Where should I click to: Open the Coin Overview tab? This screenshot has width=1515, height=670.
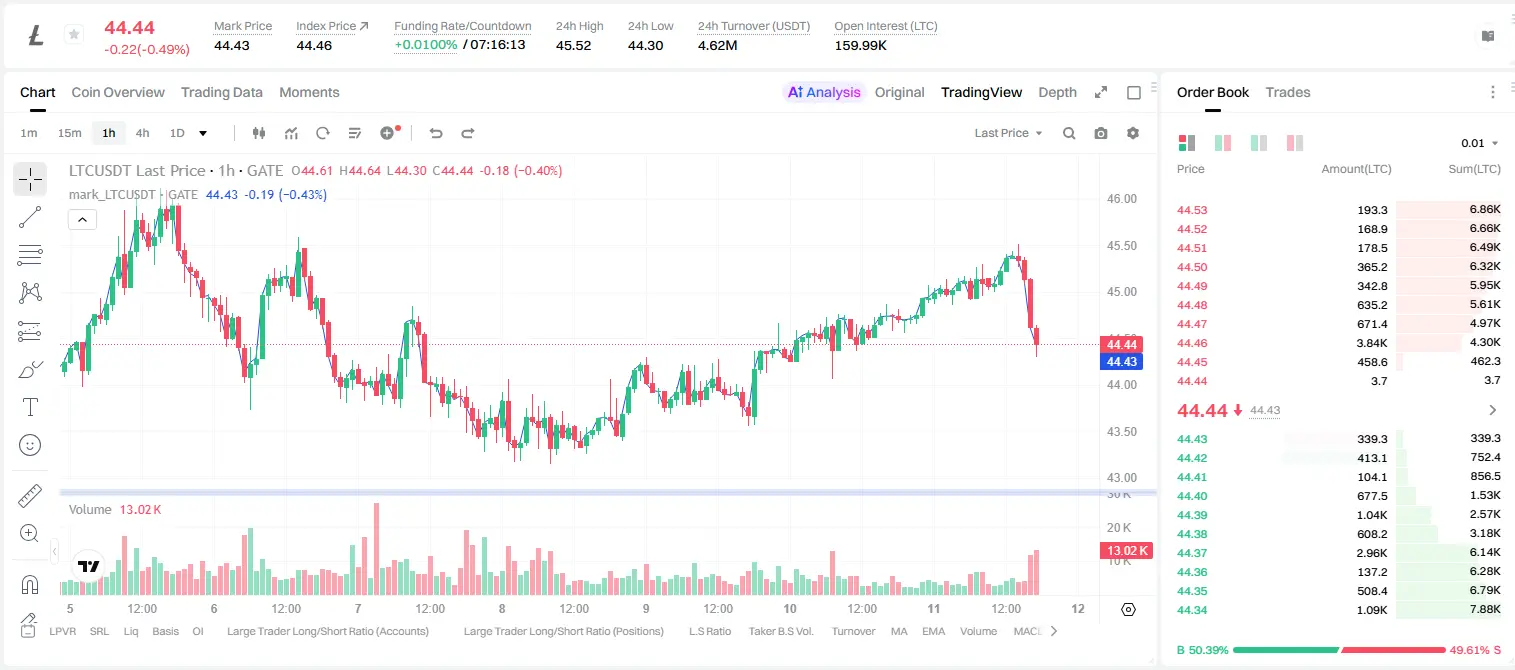[x=118, y=92]
